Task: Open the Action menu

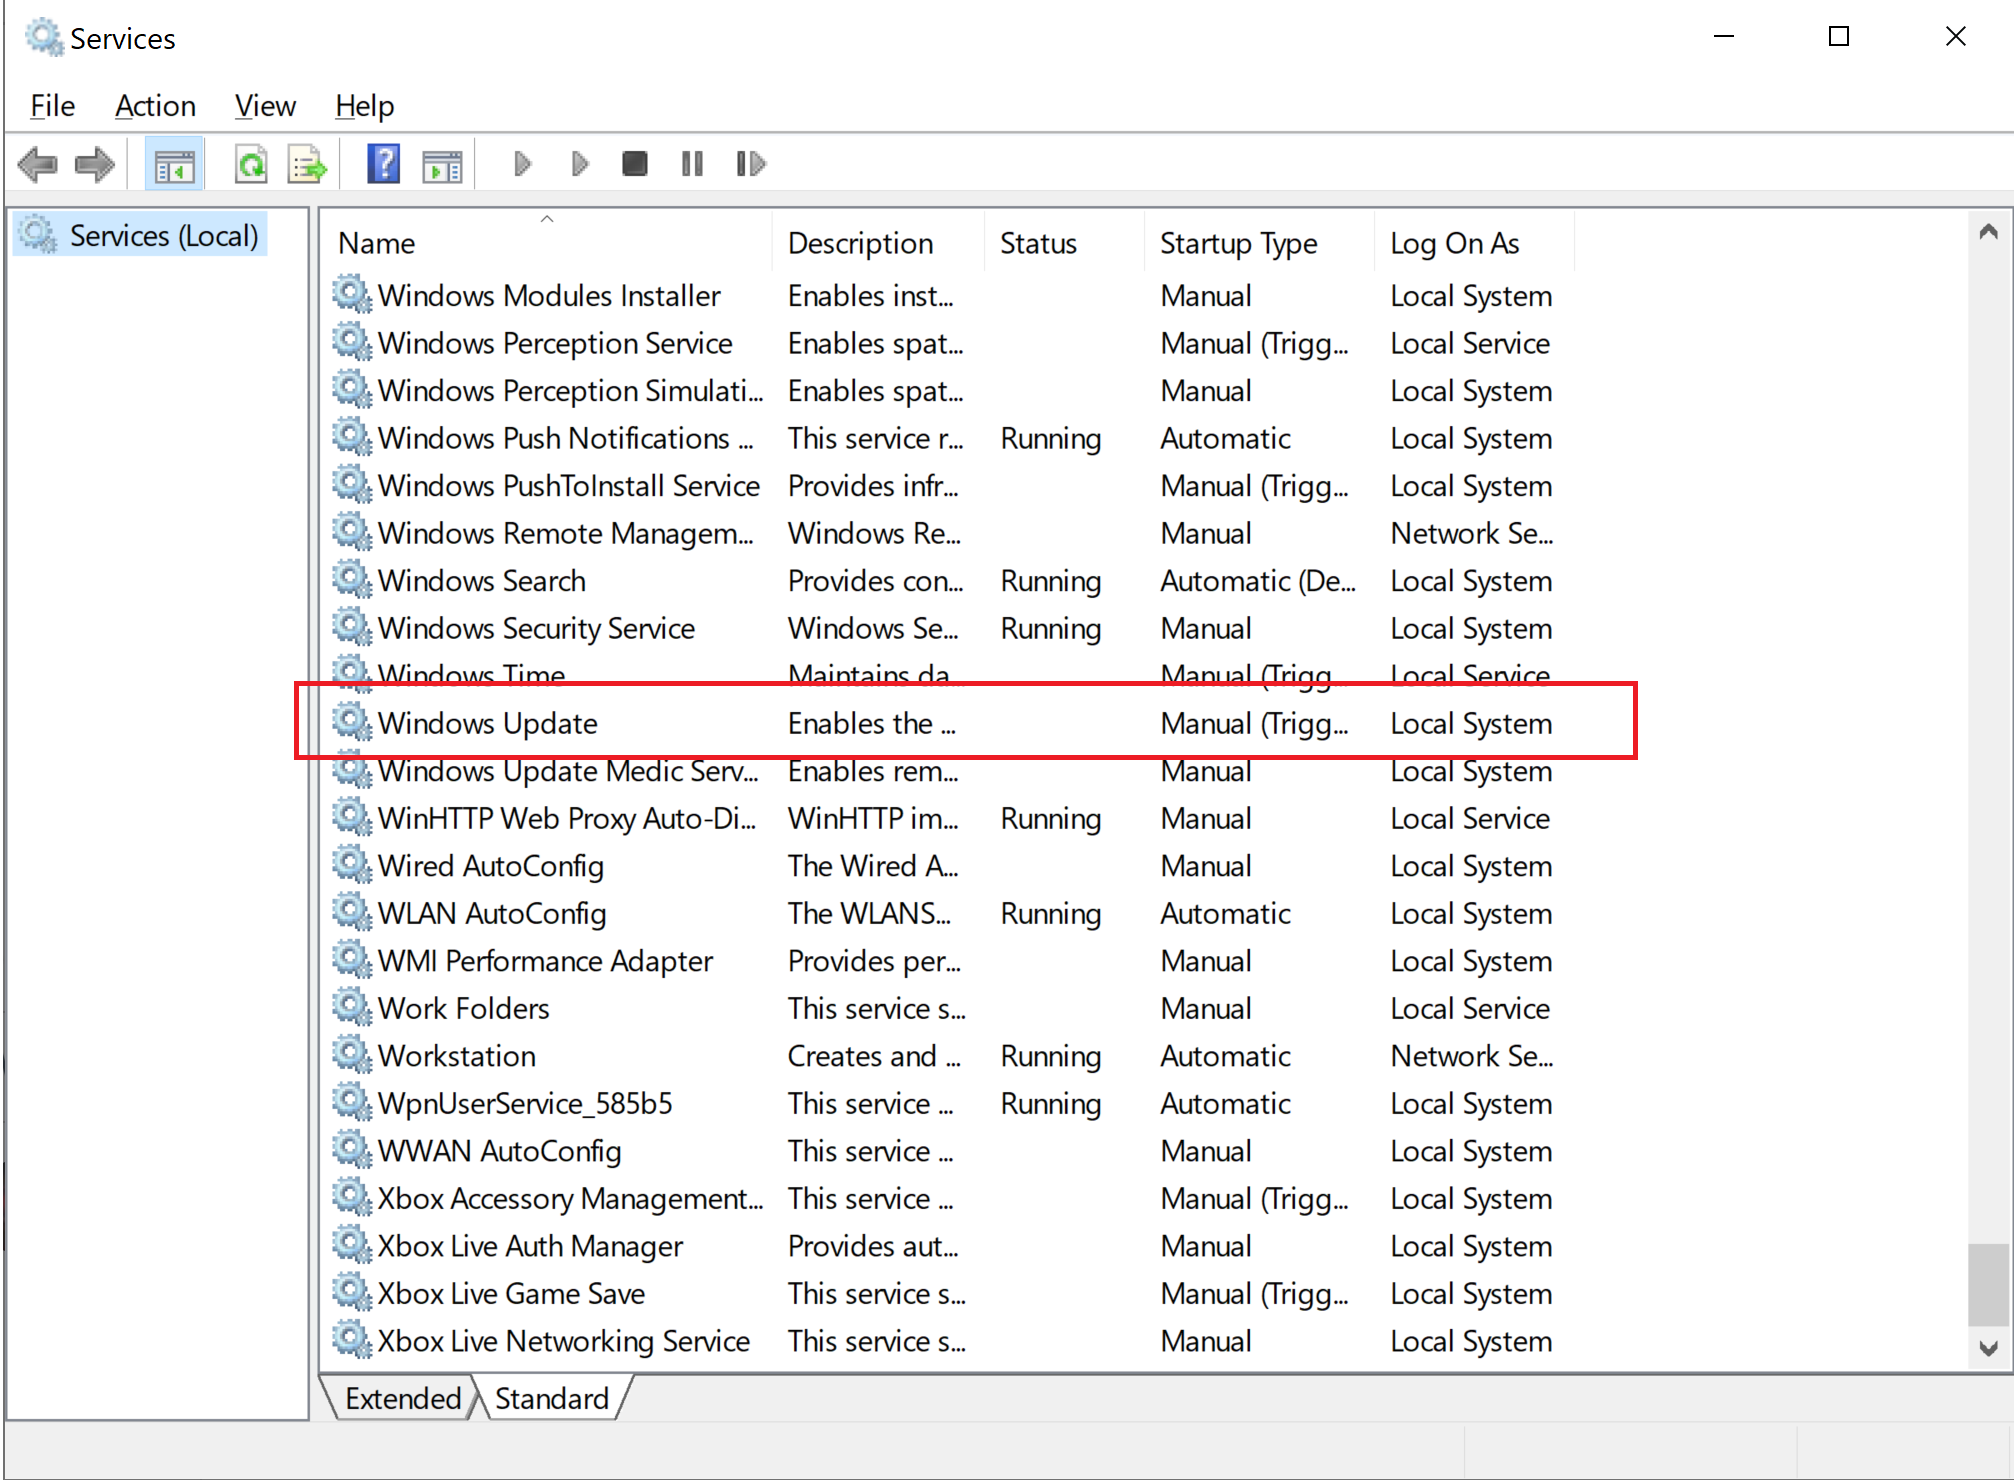Action: pyautogui.click(x=155, y=105)
